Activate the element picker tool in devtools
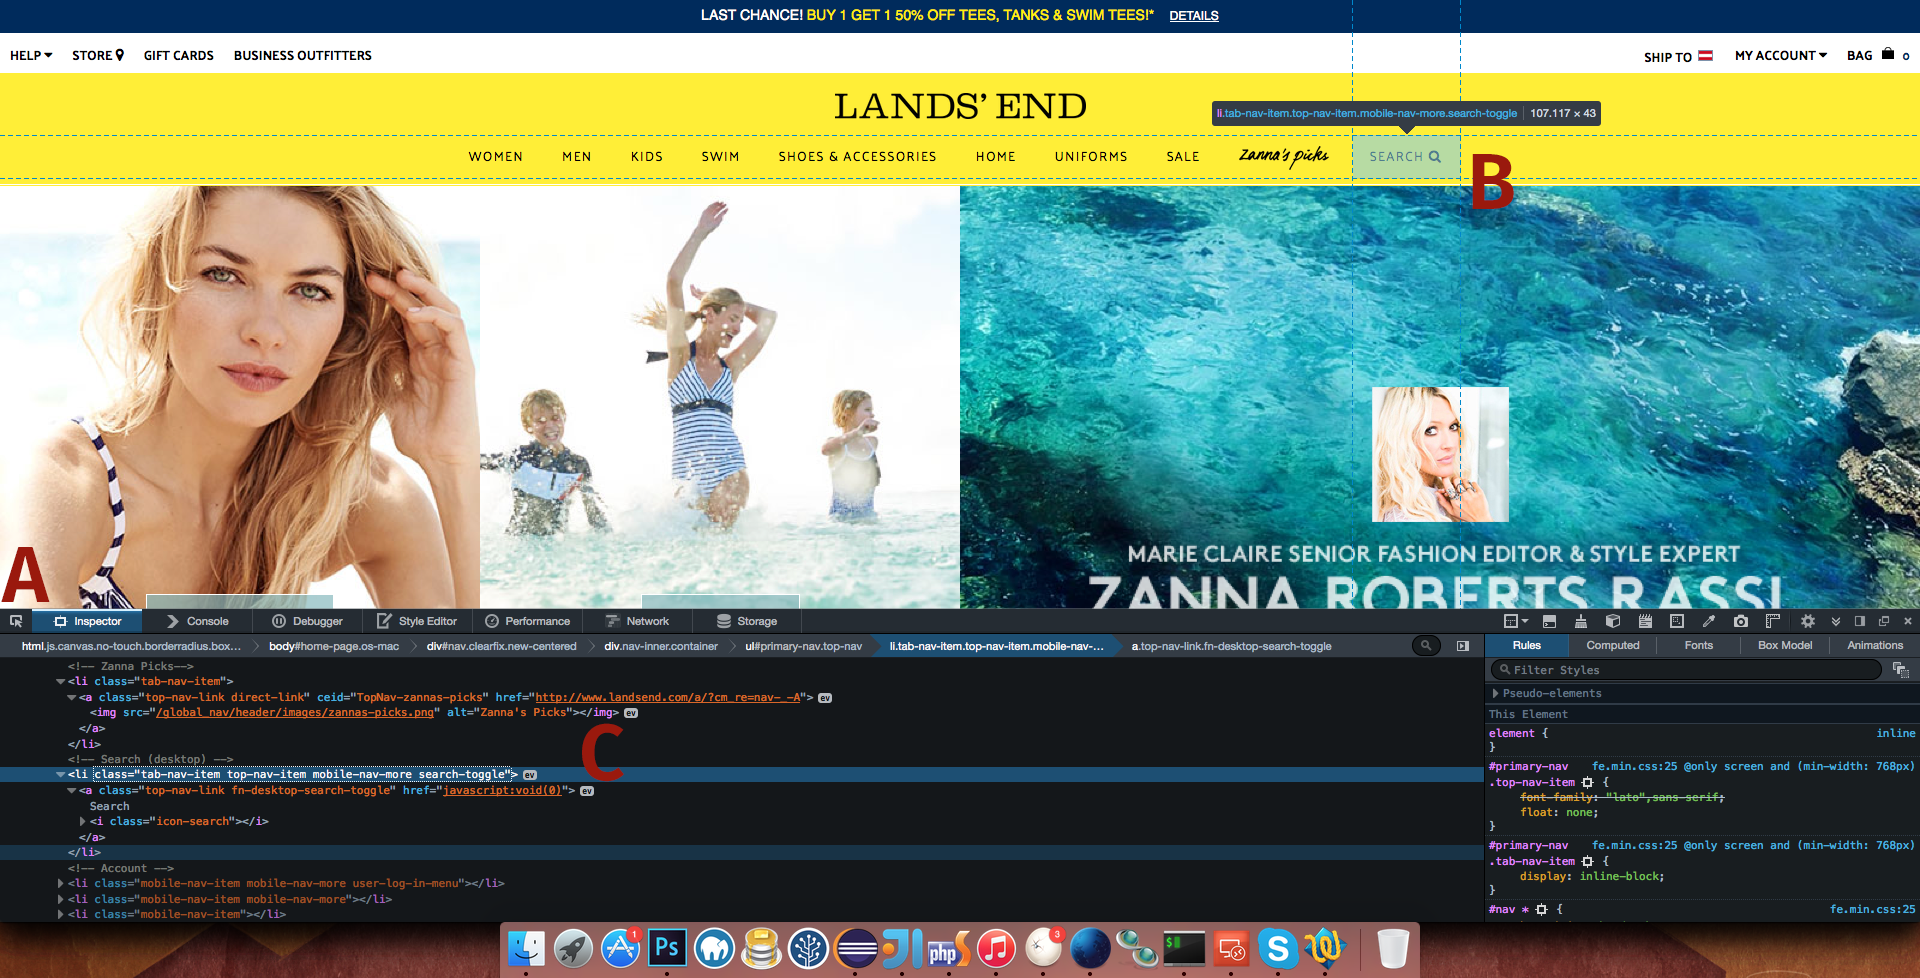Image resolution: width=1920 pixels, height=978 pixels. (x=16, y=621)
